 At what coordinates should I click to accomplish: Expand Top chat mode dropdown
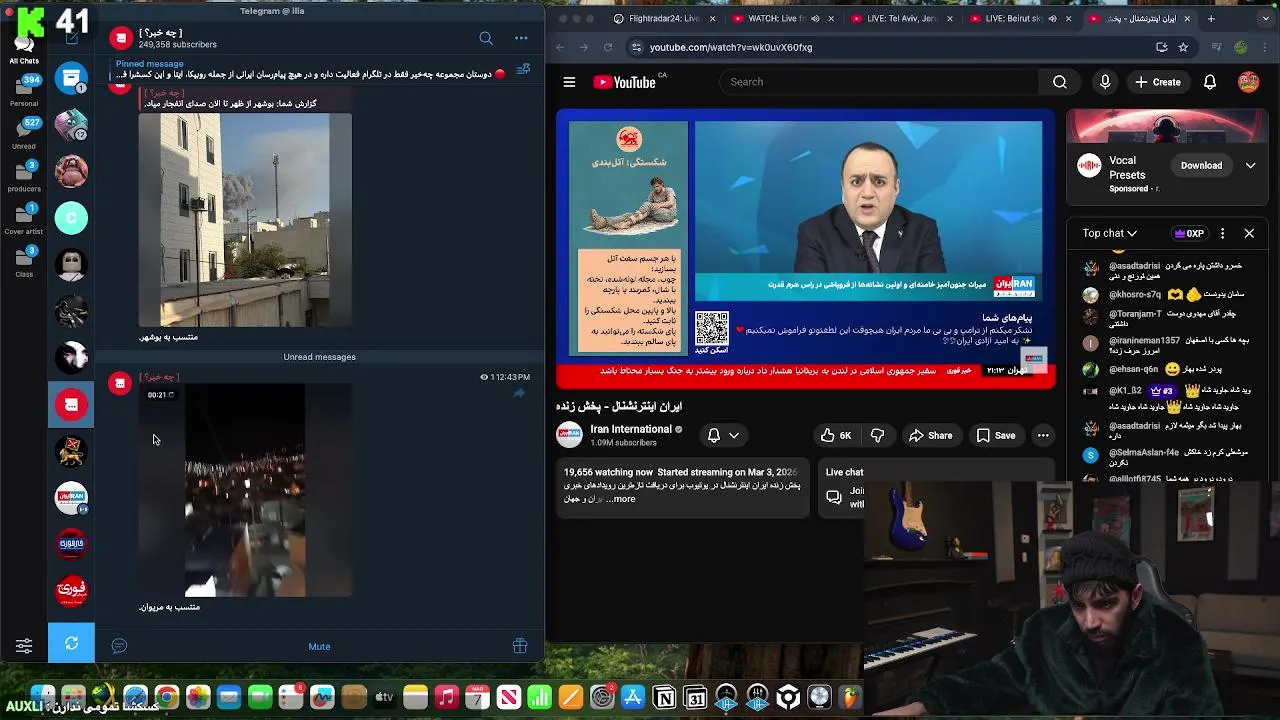point(1109,233)
